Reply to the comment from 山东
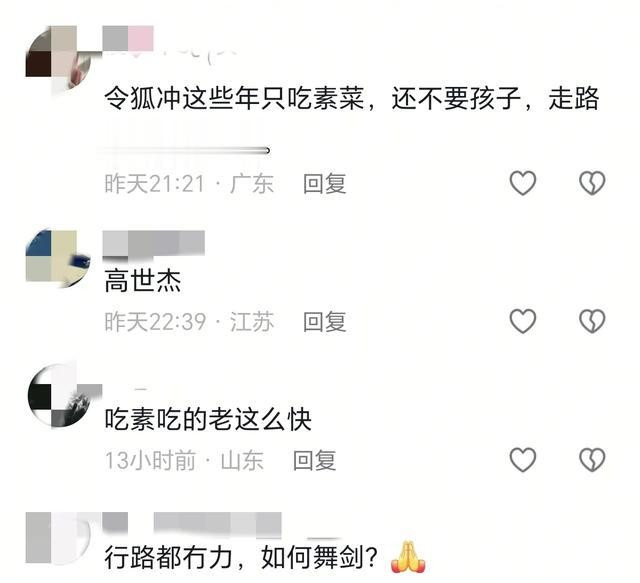 (x=314, y=460)
